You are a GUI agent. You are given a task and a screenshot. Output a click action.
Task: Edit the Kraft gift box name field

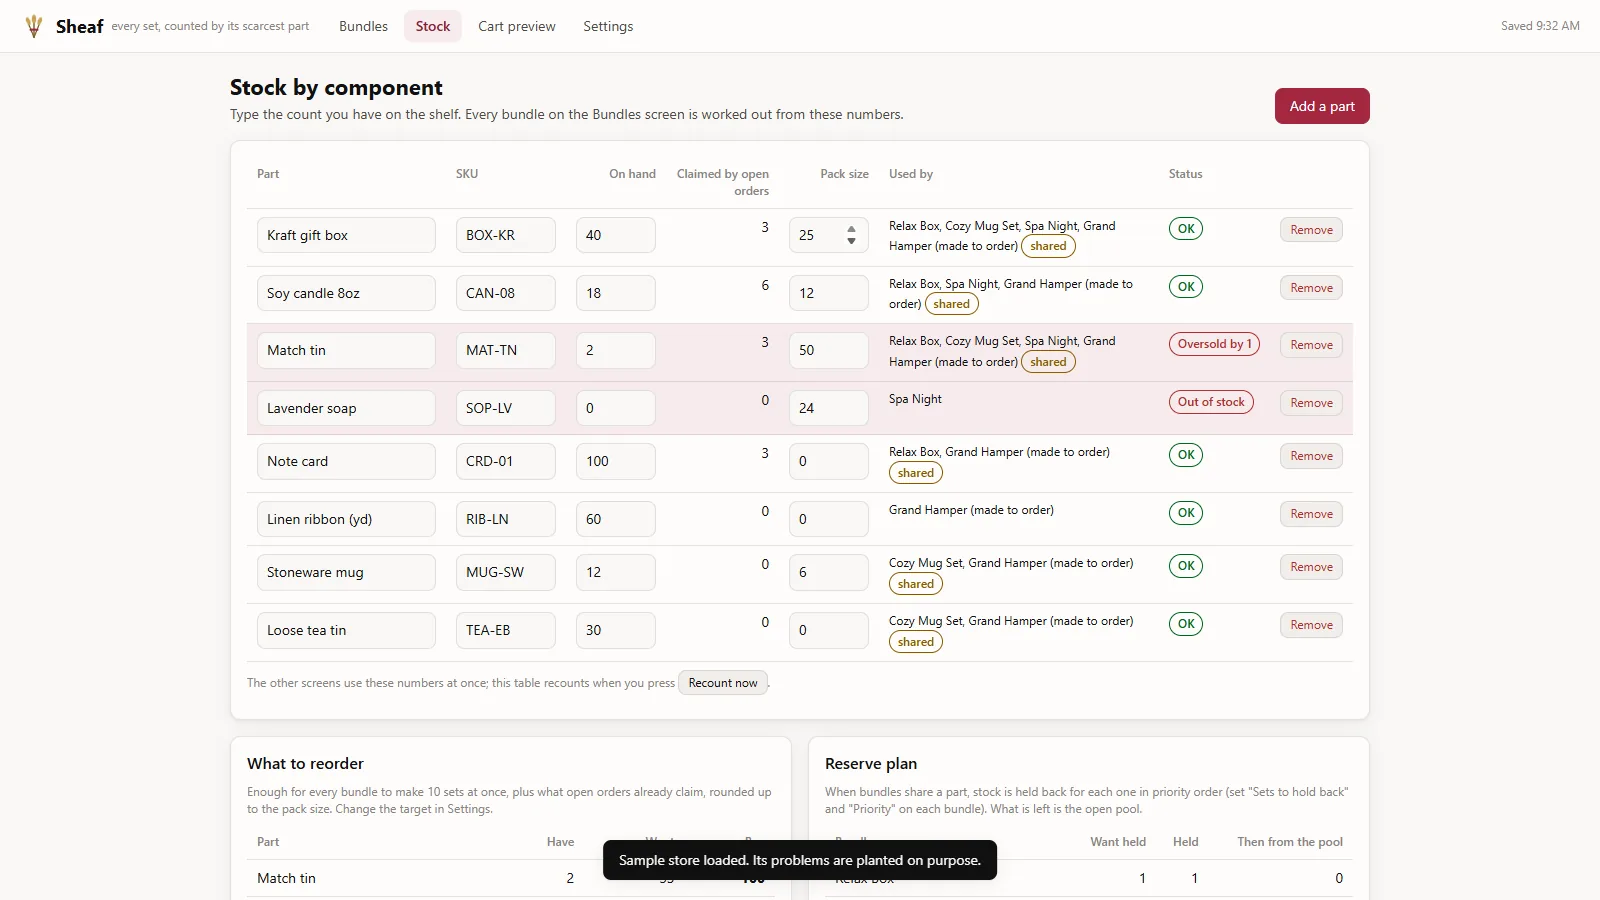(x=346, y=235)
